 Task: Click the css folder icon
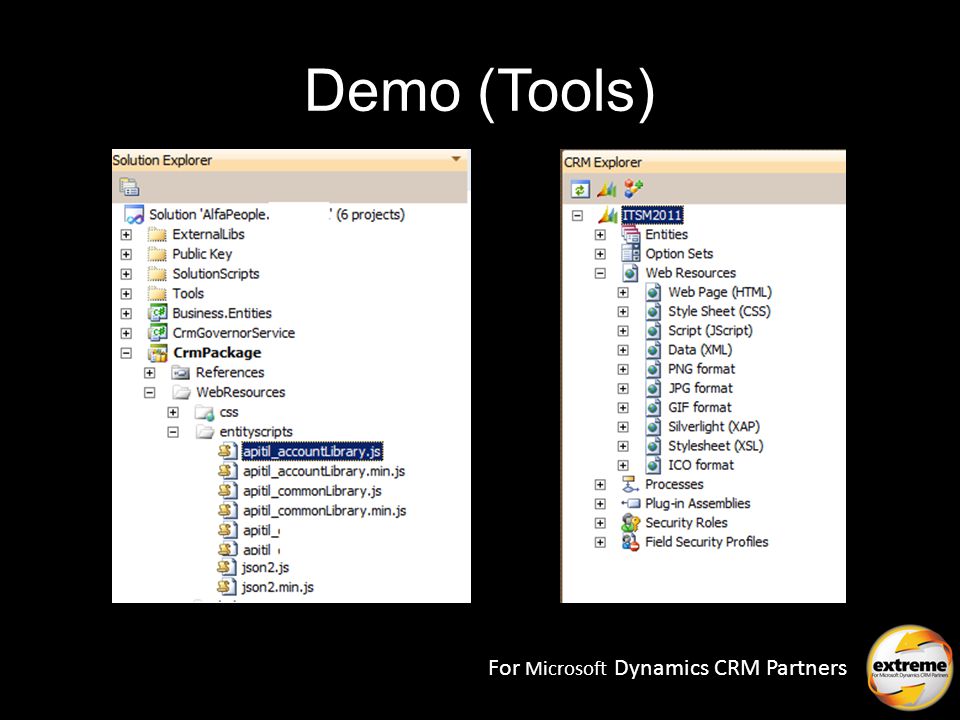204,412
